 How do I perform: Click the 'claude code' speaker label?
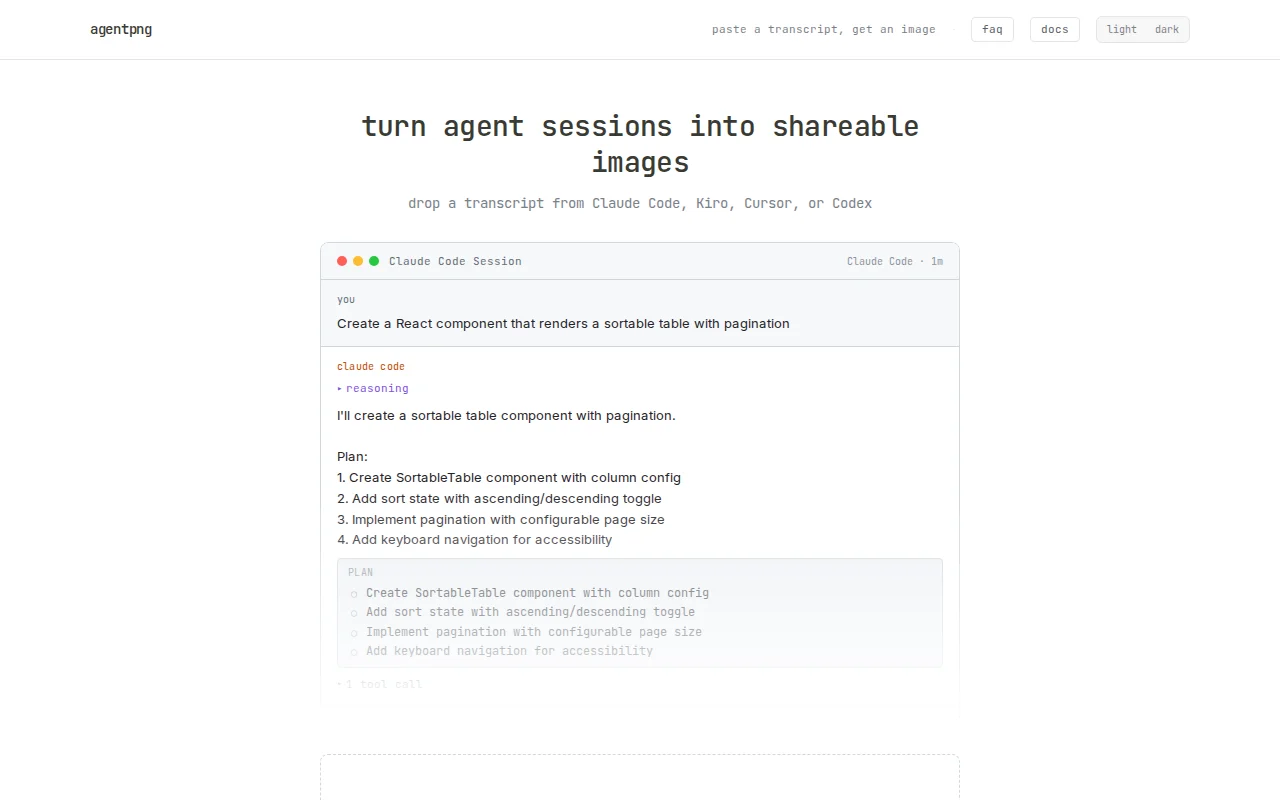click(x=371, y=366)
